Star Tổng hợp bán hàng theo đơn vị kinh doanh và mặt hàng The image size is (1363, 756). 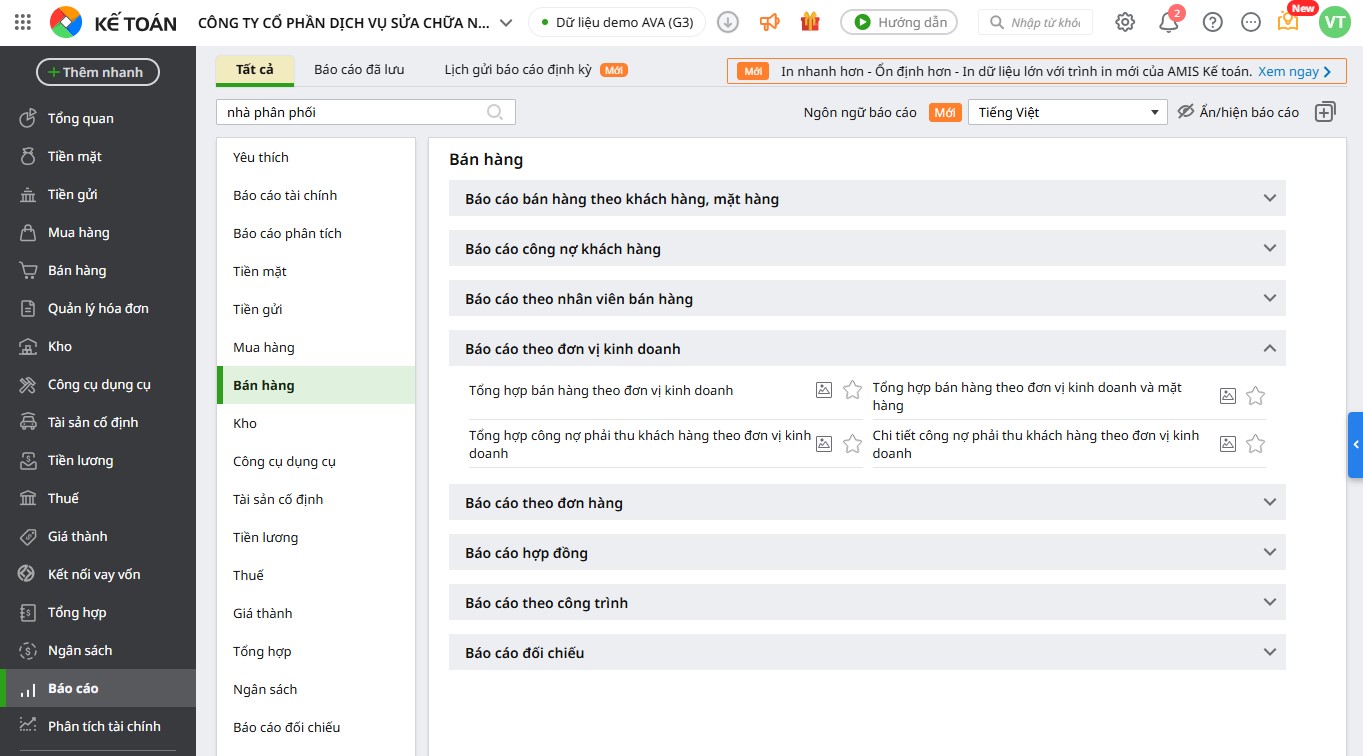point(1256,396)
